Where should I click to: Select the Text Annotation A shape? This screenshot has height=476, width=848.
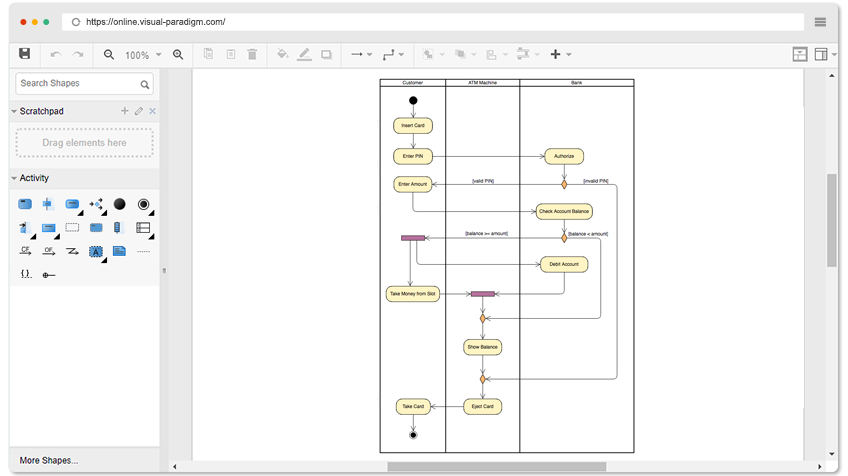pos(96,252)
